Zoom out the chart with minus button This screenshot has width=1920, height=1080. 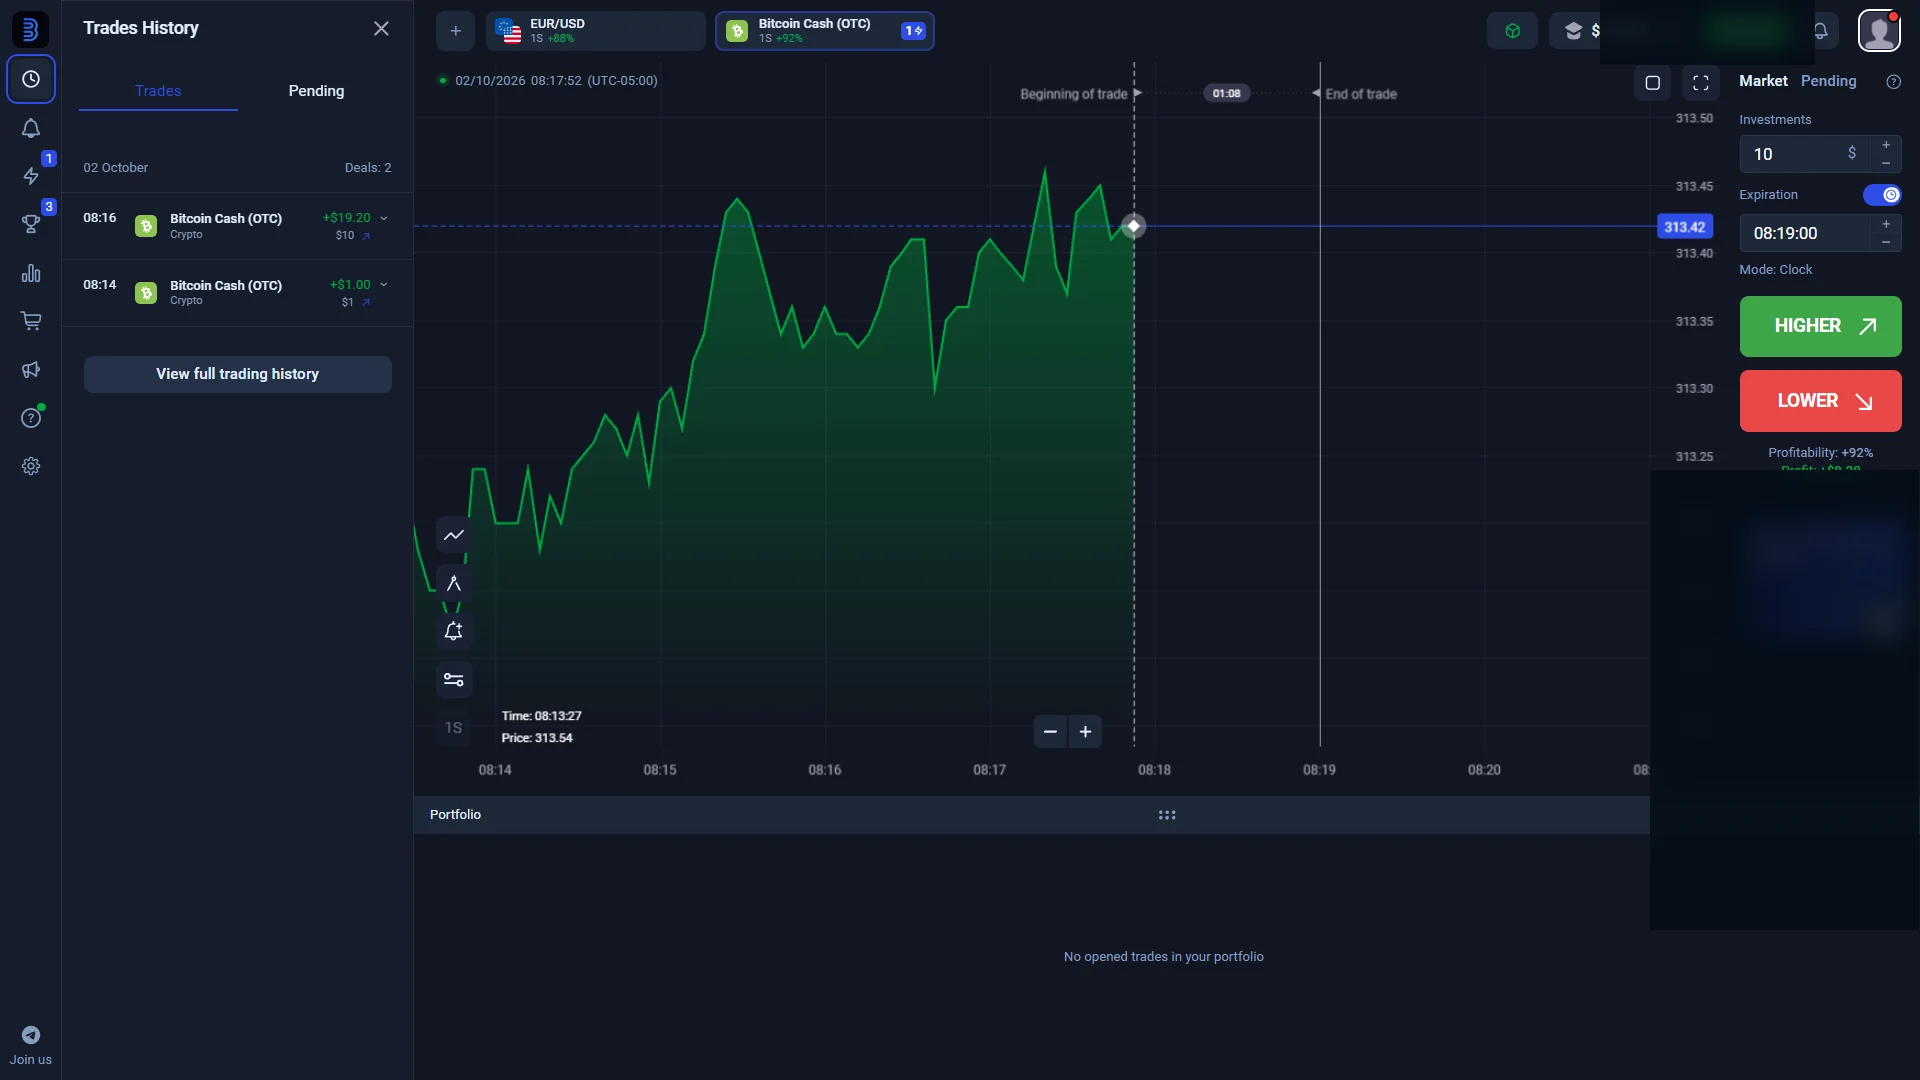tap(1050, 732)
